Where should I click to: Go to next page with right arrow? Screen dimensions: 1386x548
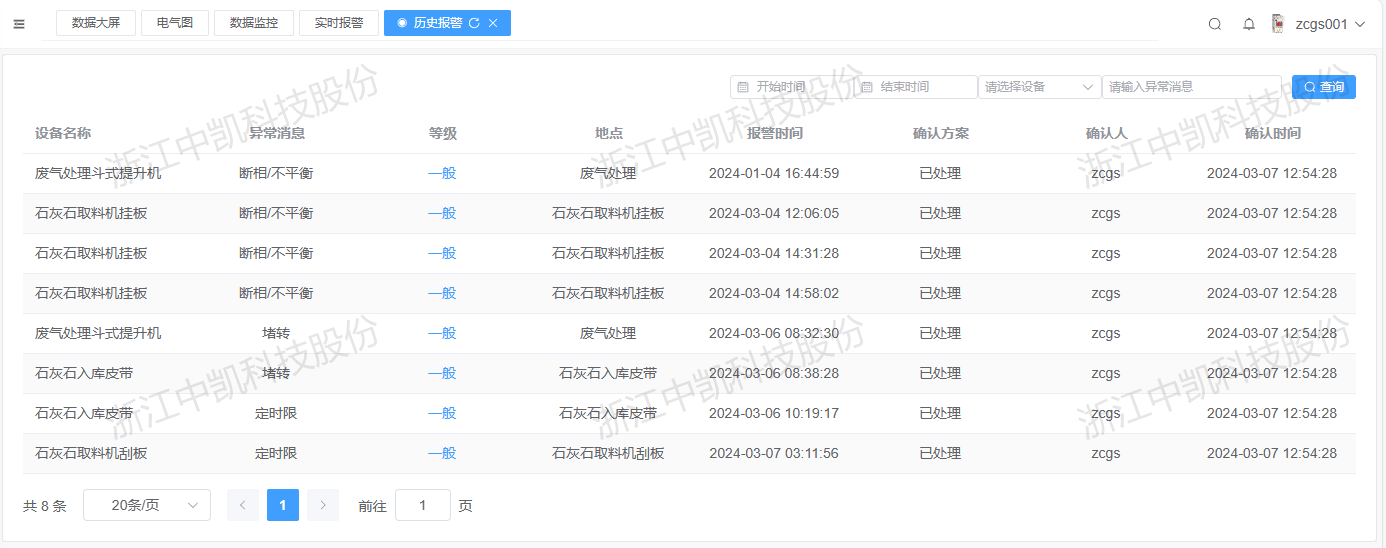322,505
